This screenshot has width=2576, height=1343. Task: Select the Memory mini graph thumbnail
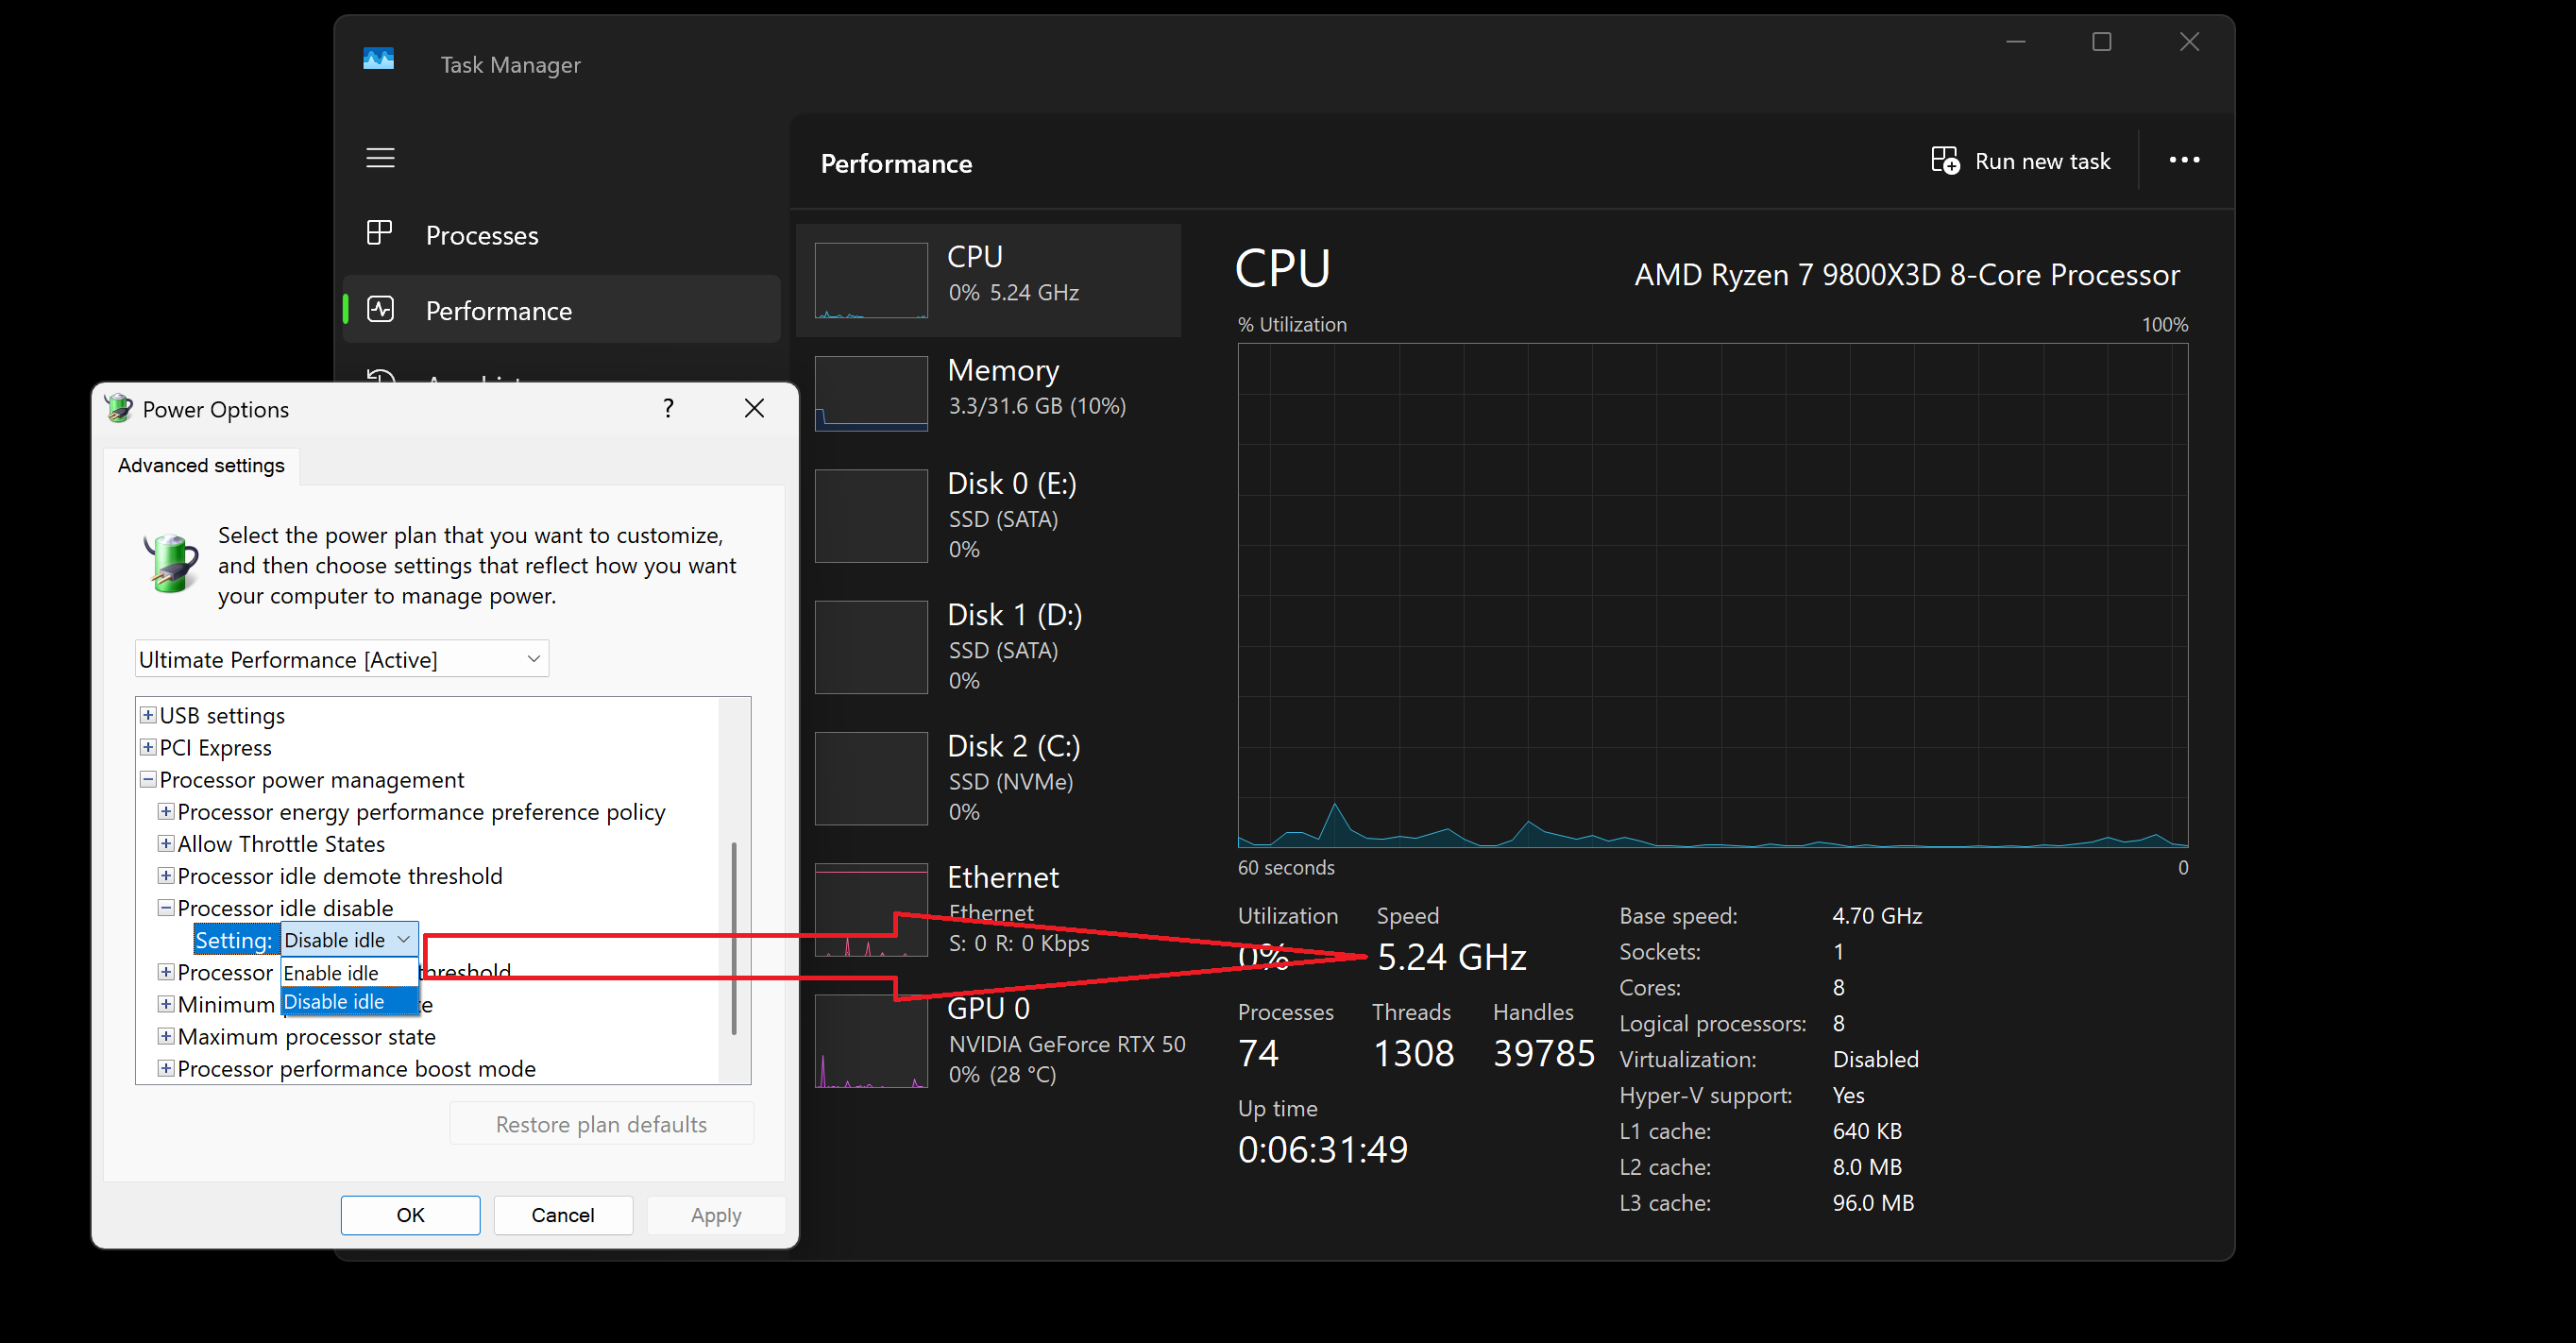click(x=871, y=394)
